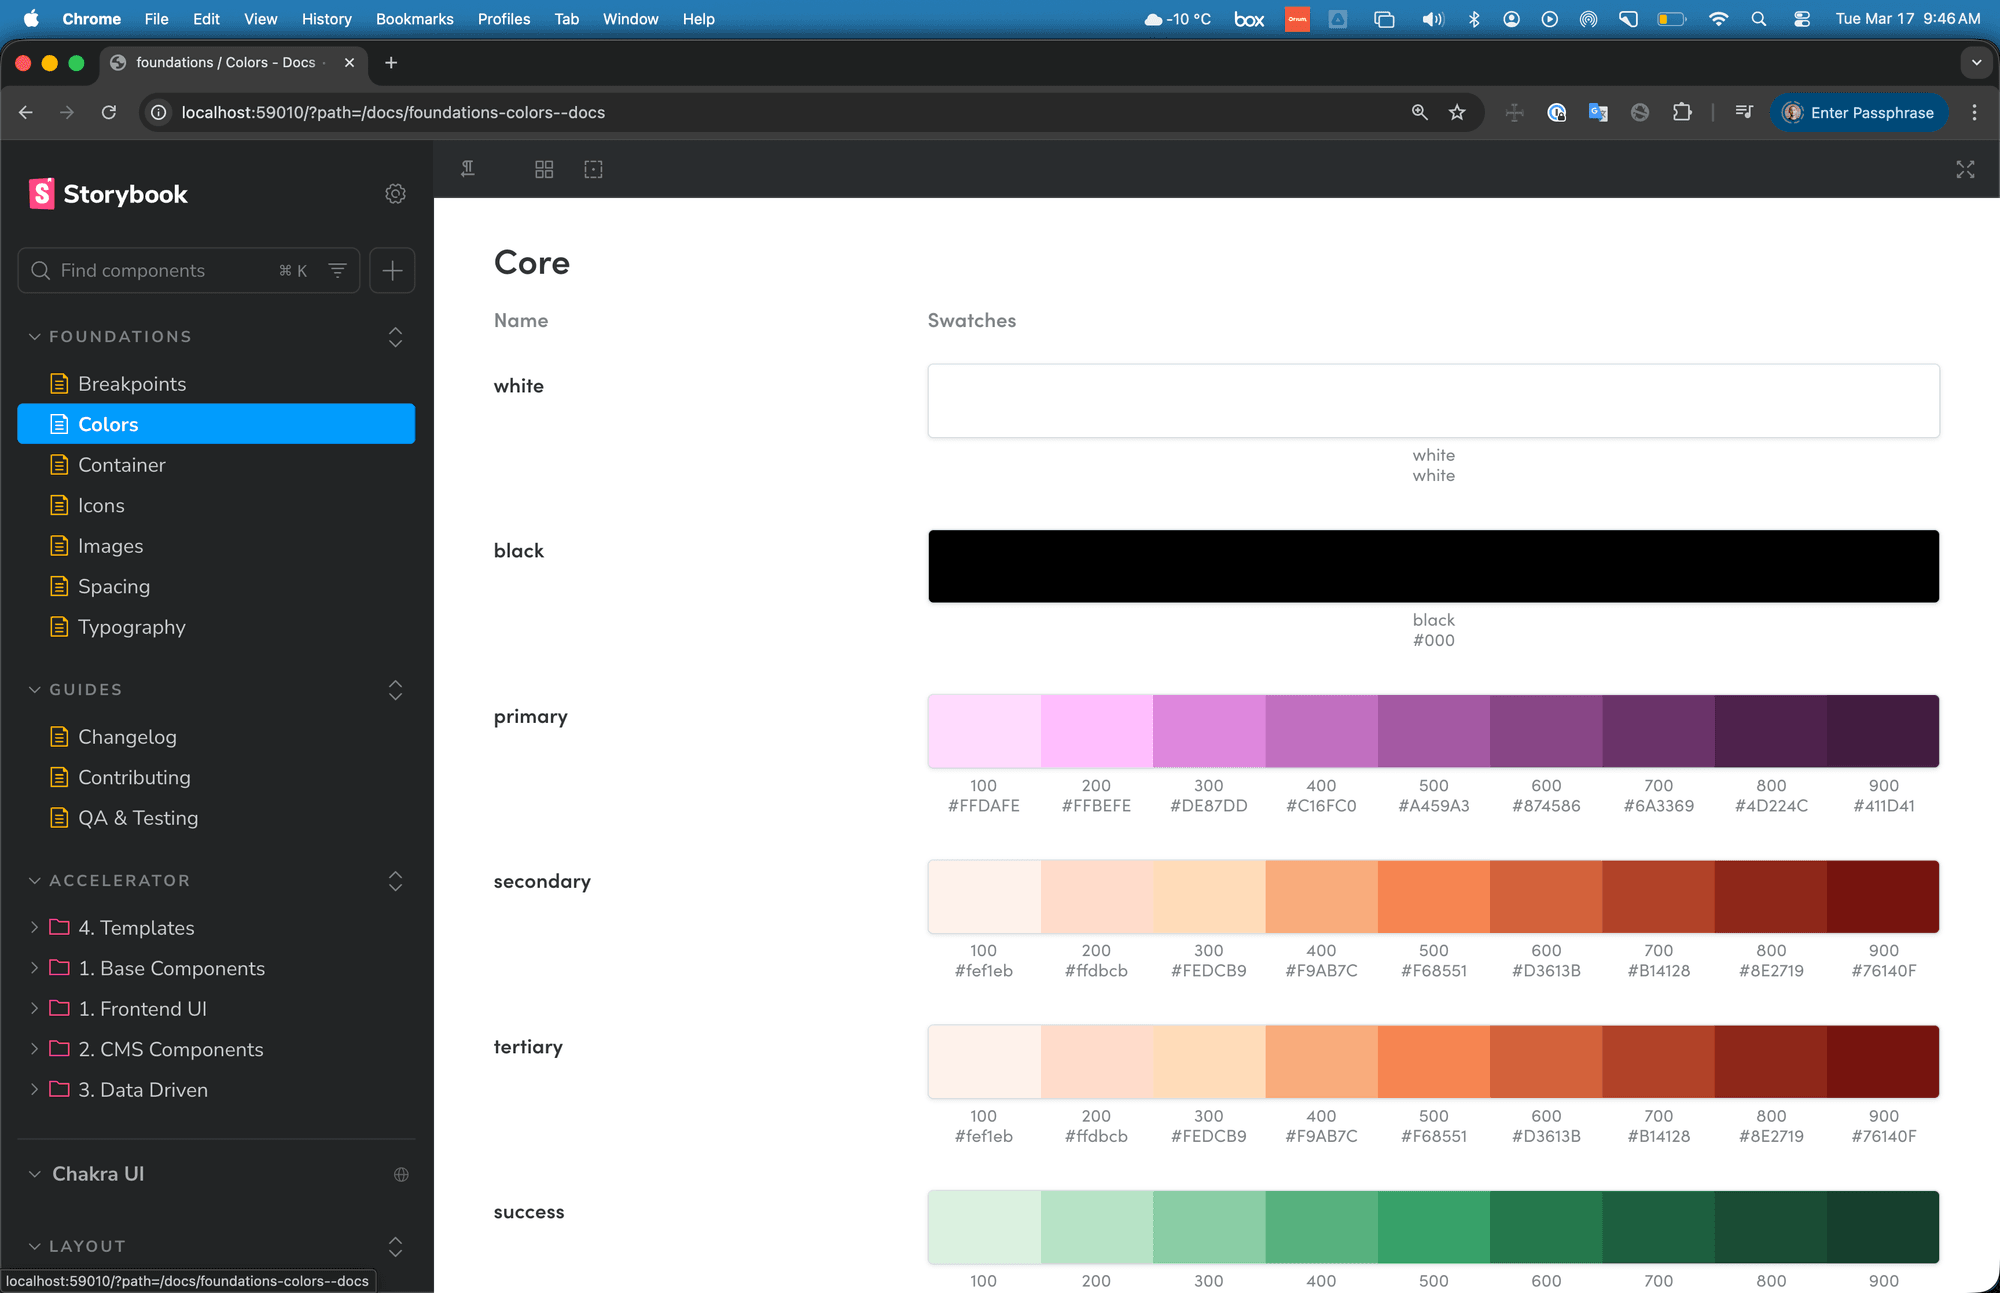Click the address bar URL

point(393,112)
